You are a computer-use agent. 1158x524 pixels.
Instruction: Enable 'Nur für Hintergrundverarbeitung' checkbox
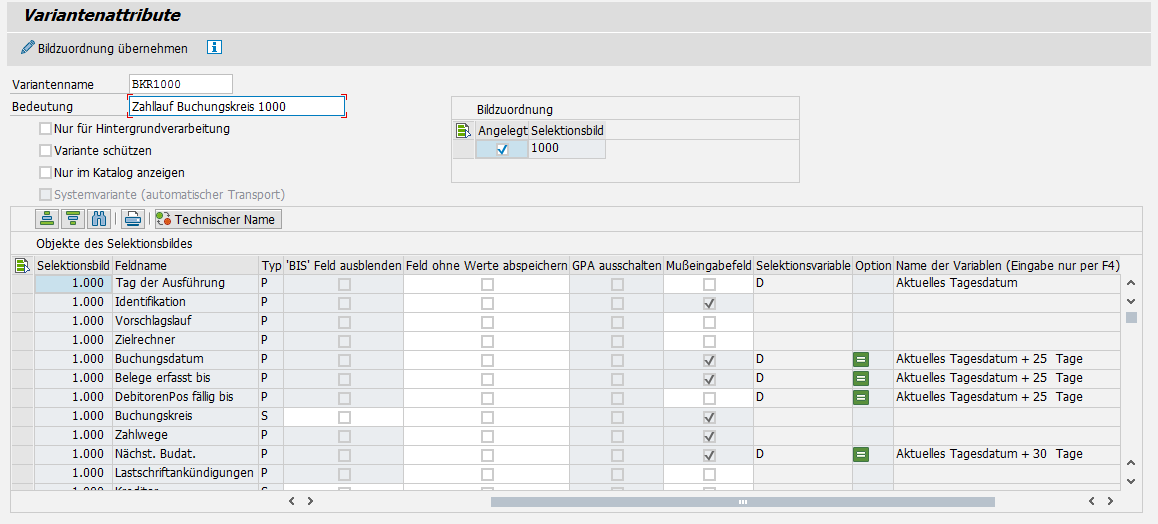[45, 129]
